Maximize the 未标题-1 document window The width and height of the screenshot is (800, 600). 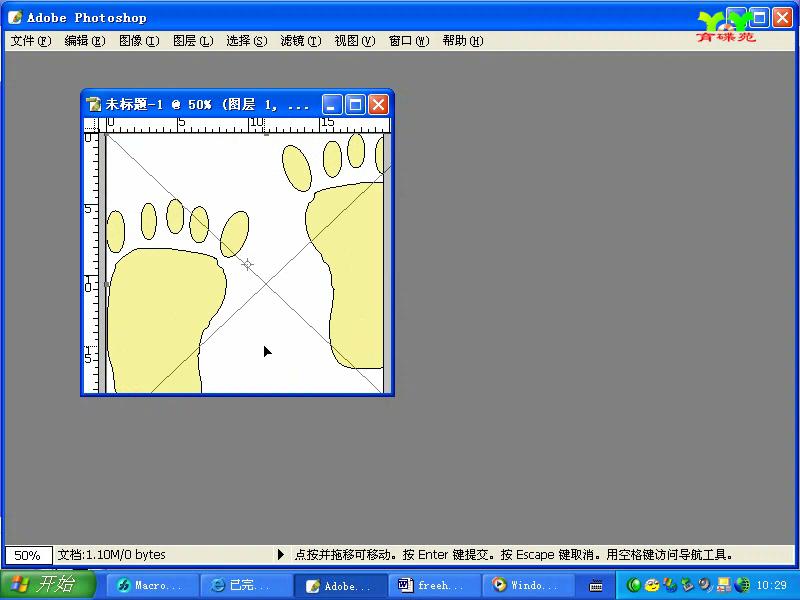pyautogui.click(x=355, y=105)
